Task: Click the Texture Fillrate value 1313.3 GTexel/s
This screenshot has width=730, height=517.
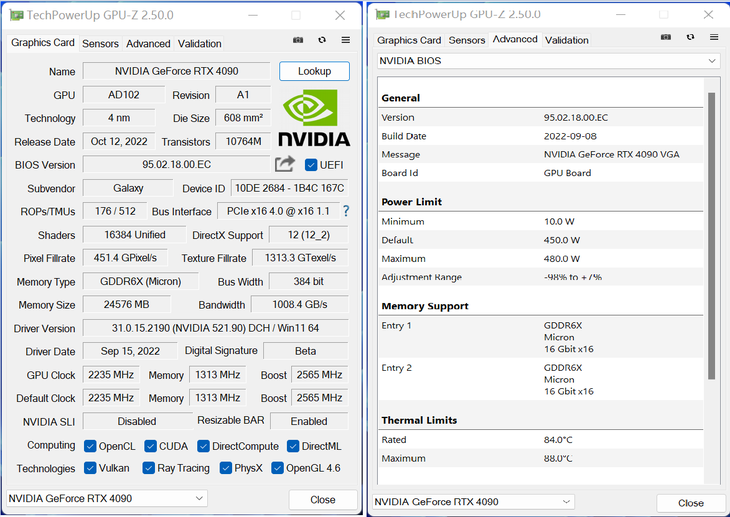Action: tap(300, 258)
